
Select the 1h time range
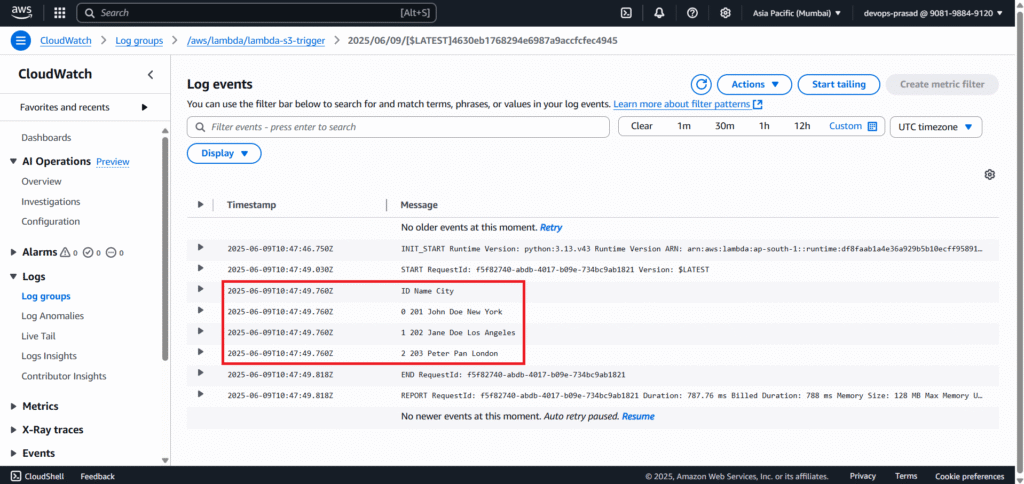click(764, 126)
